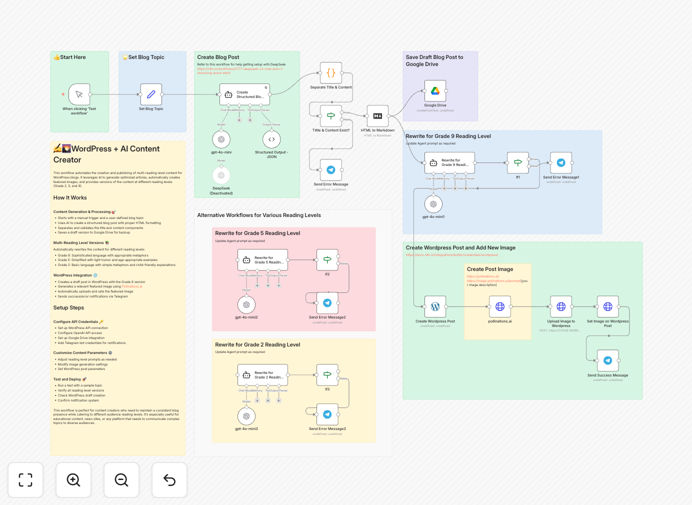Click 'Alternative Workflows for Various Reading Levels' heading
This screenshot has width=692, height=505.
259,215
